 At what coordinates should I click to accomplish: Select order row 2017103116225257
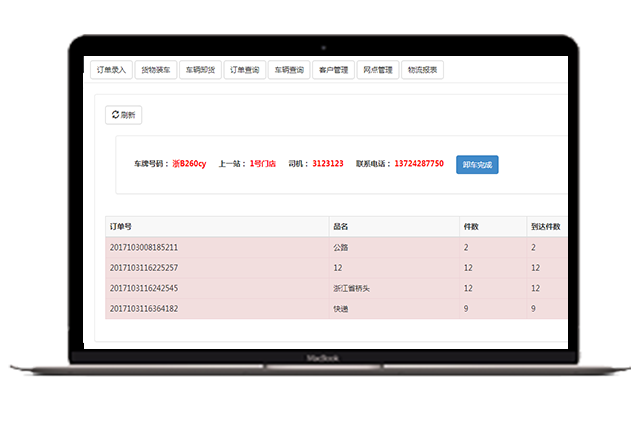143,267
